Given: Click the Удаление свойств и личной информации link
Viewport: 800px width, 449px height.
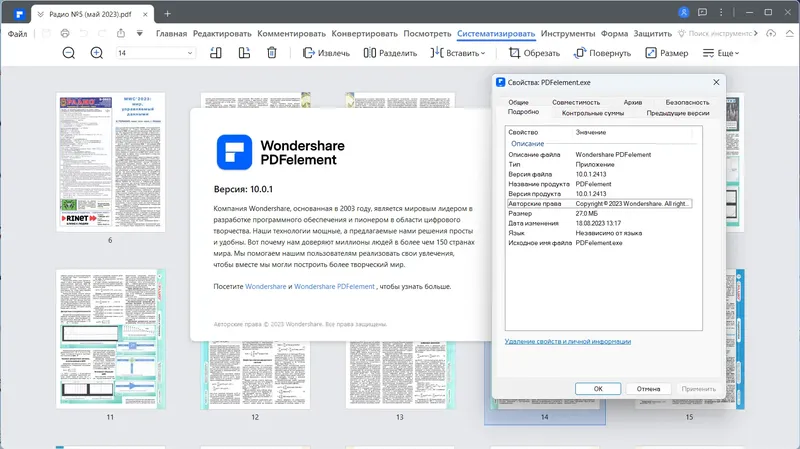Looking at the screenshot, I should click(568, 341).
